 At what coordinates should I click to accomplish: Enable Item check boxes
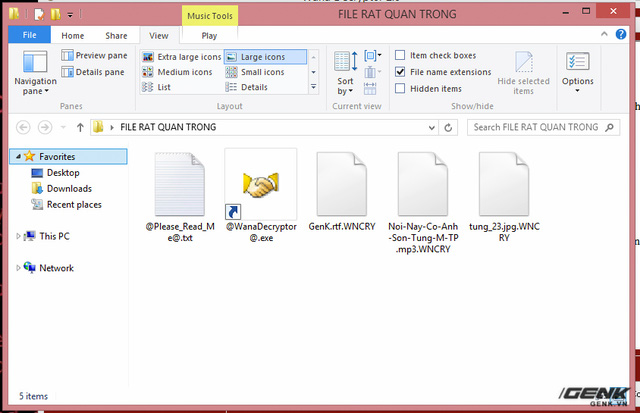400,55
